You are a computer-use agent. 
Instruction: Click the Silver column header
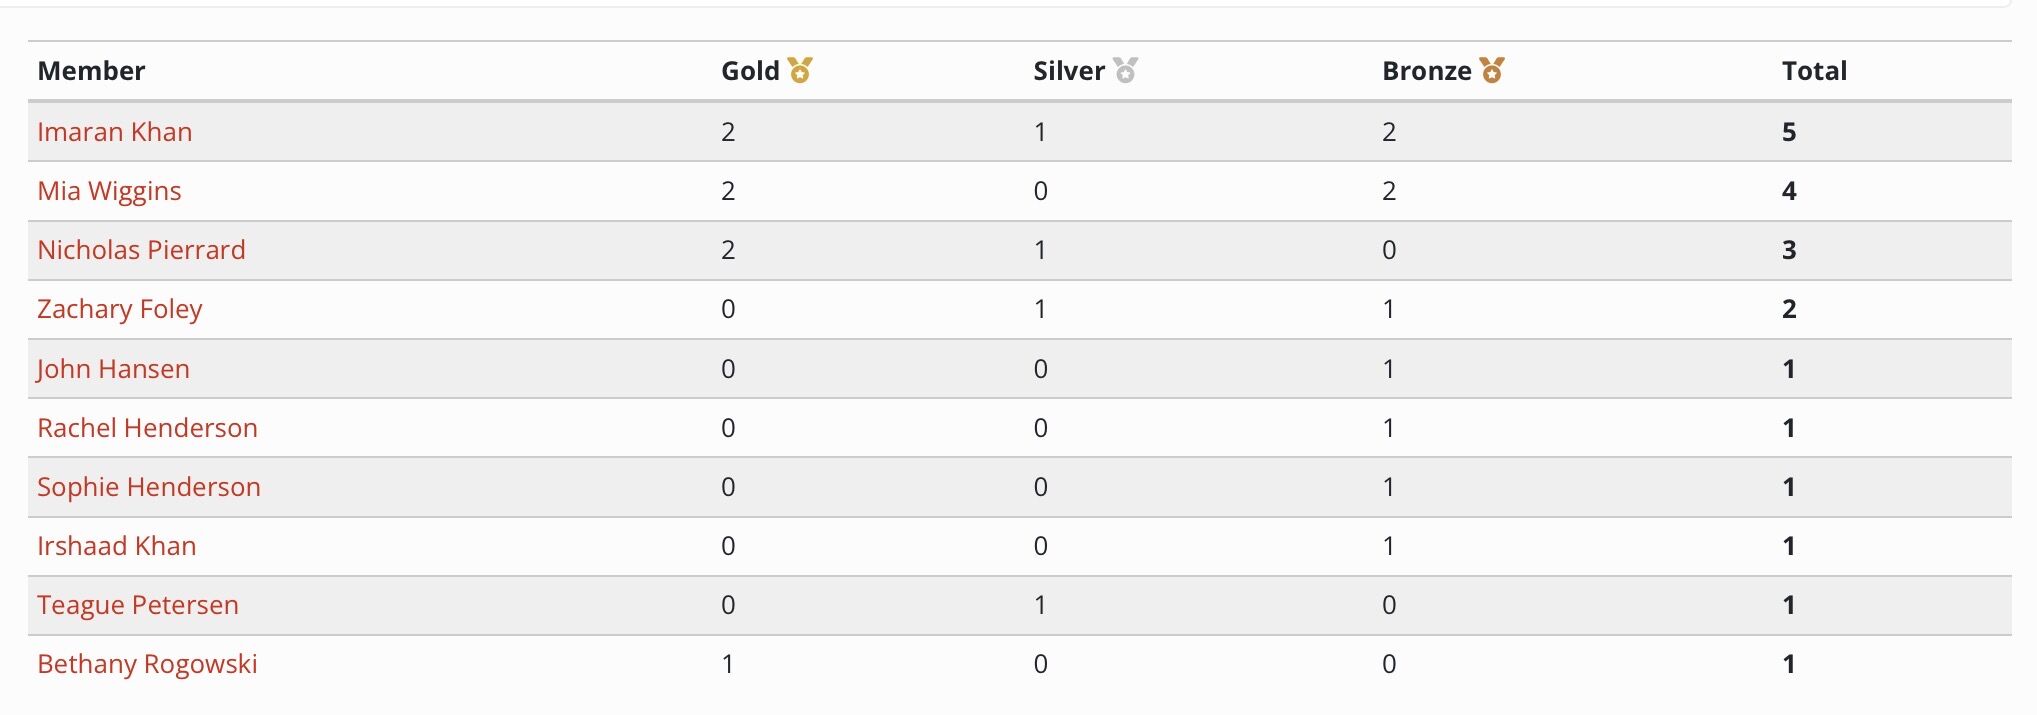(1068, 71)
